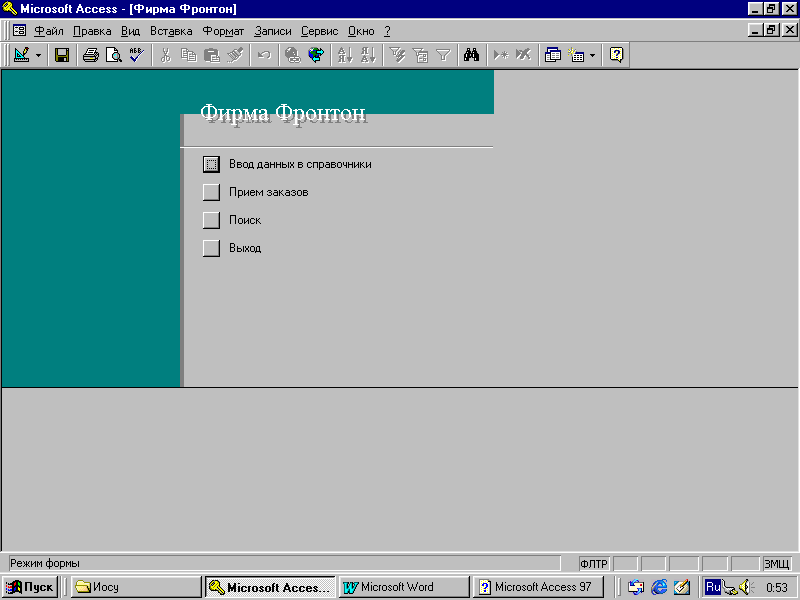The width and height of the screenshot is (800, 600).
Task: Open the Окно menu
Action: (x=361, y=31)
